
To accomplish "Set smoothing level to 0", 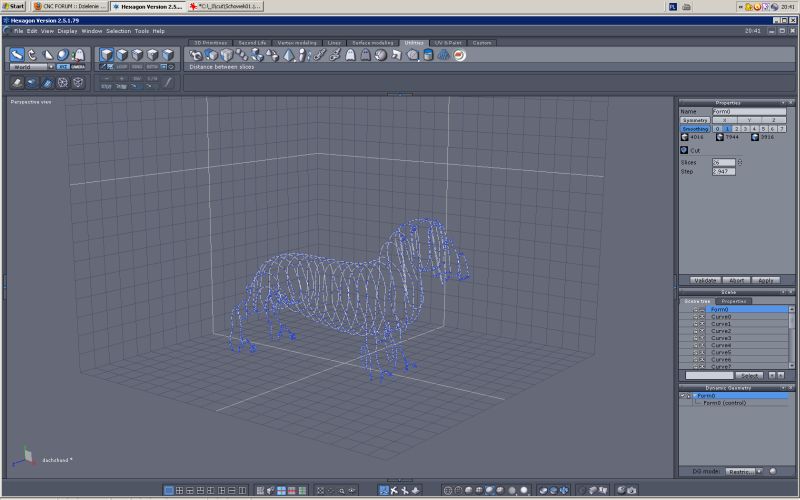I will tap(717, 129).
